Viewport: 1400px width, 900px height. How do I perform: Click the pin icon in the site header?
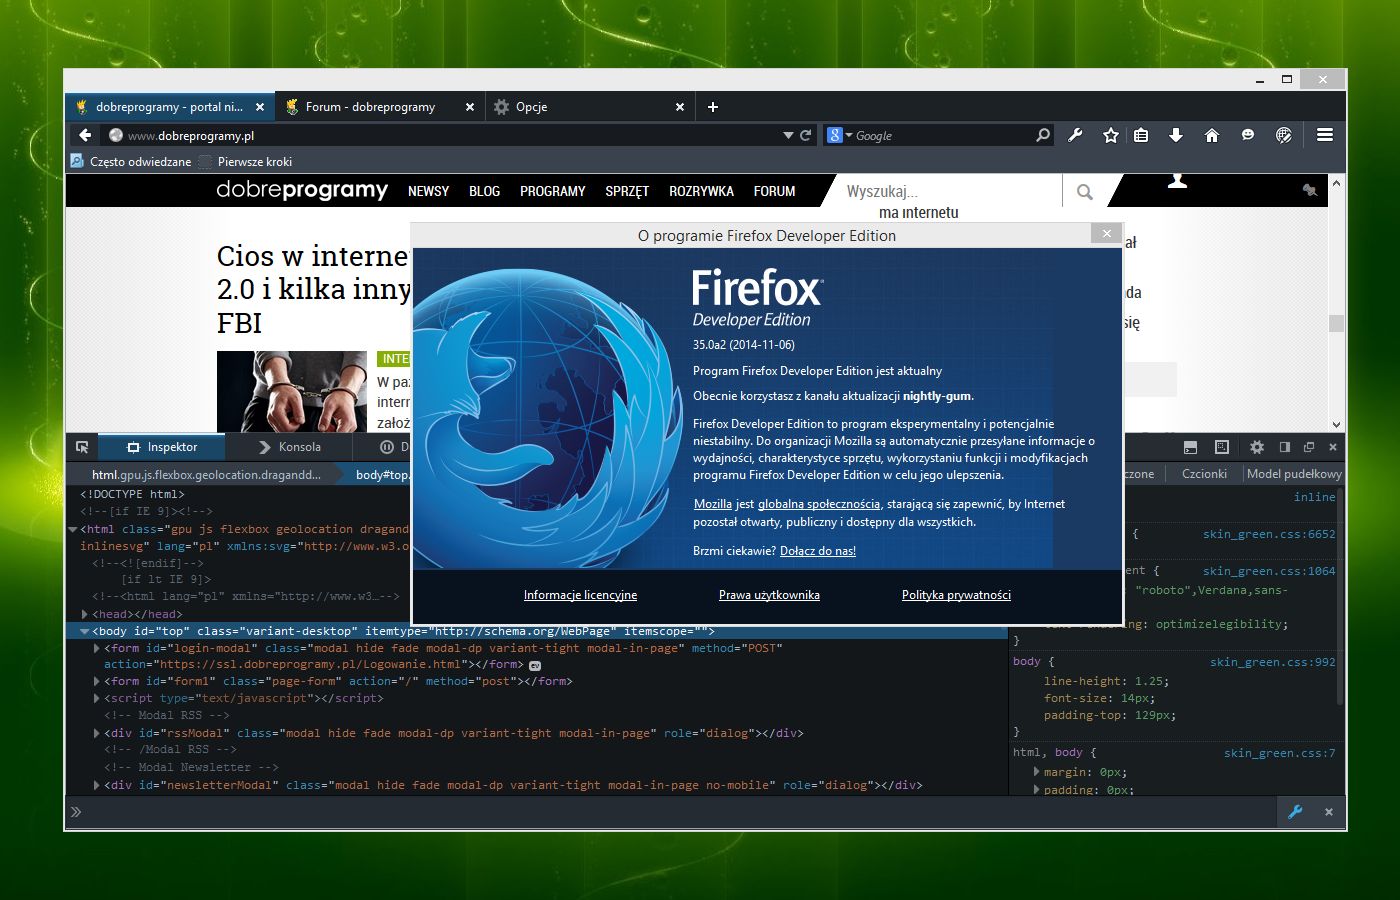pyautogui.click(x=1309, y=190)
